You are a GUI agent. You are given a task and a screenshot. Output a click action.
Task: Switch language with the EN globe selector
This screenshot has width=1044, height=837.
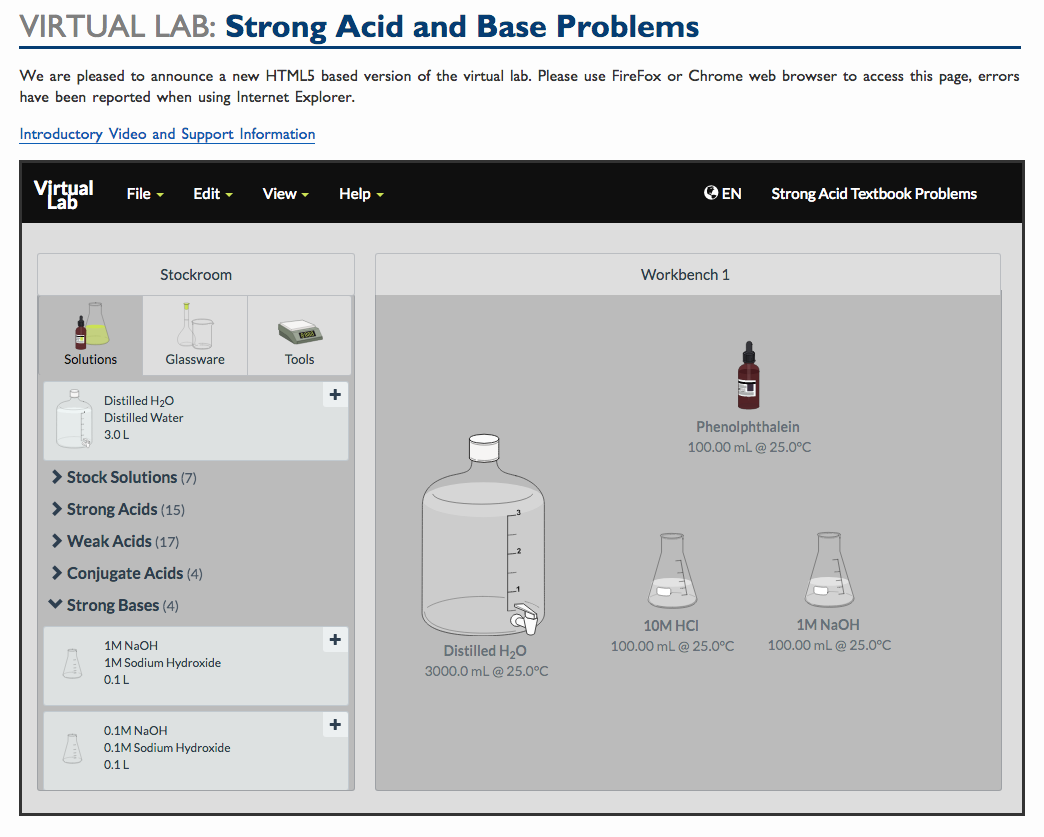tap(722, 193)
